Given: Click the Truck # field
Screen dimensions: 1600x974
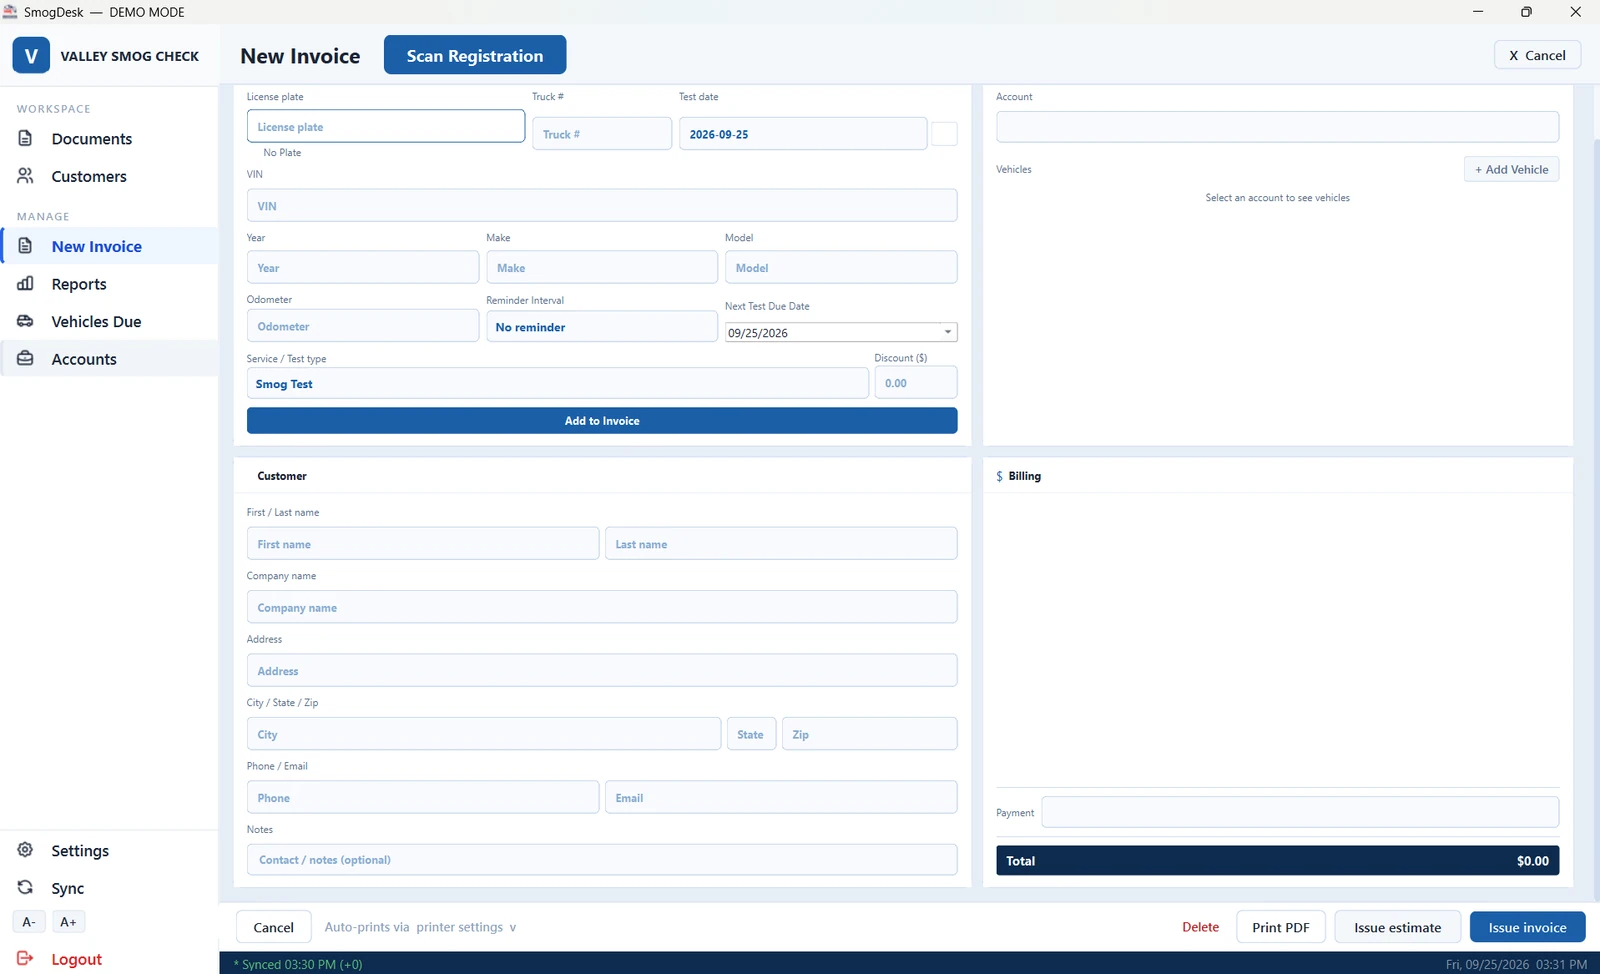Looking at the screenshot, I should tap(602, 134).
